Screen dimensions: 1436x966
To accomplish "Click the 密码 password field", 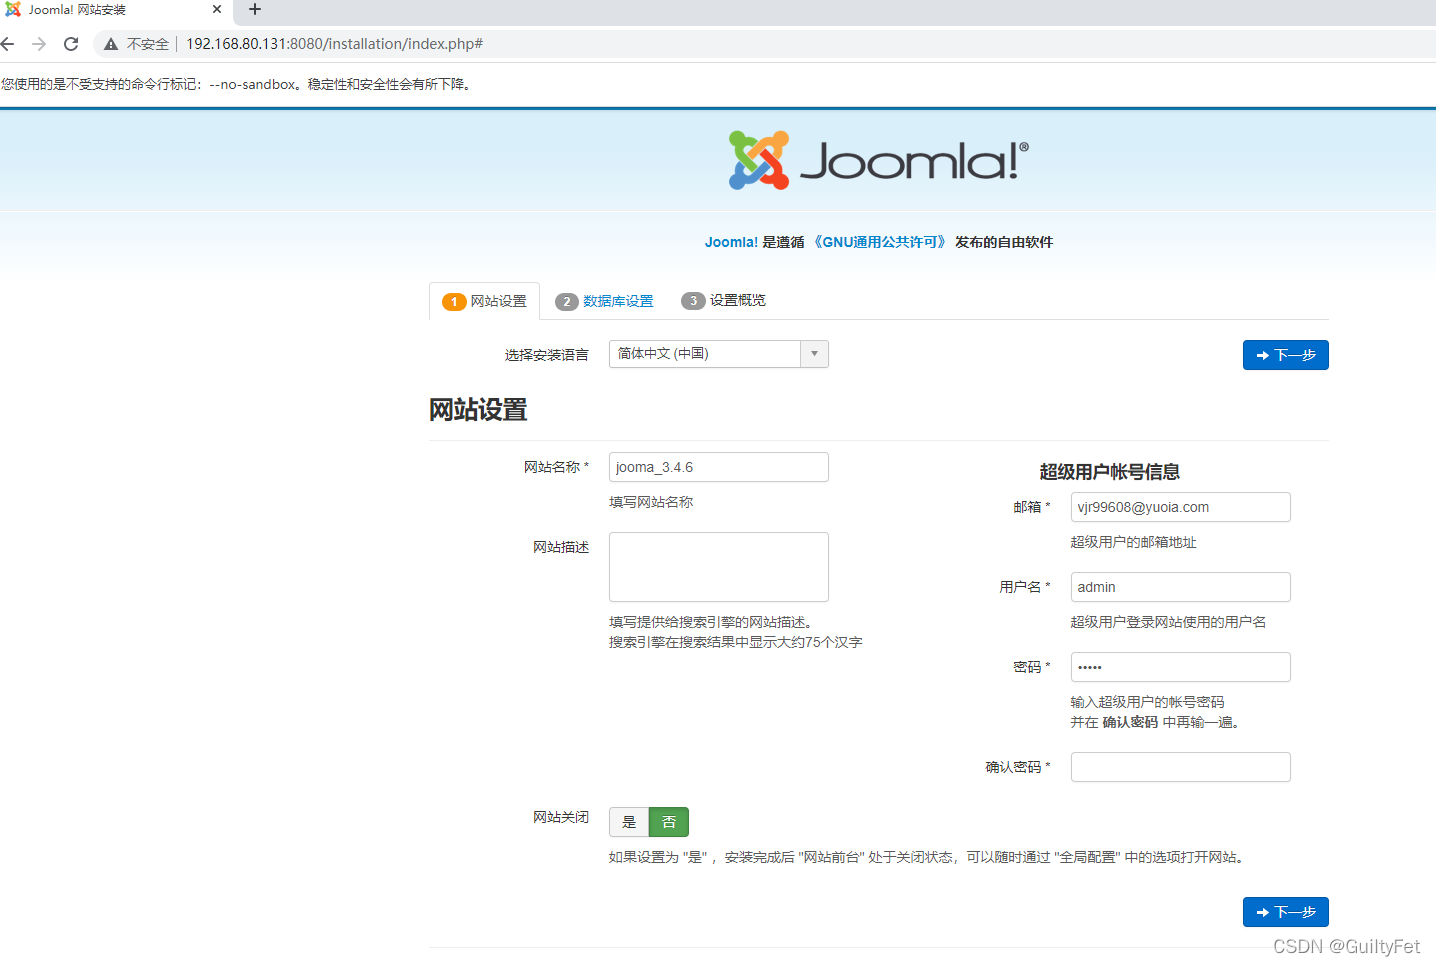I will 1180,667.
